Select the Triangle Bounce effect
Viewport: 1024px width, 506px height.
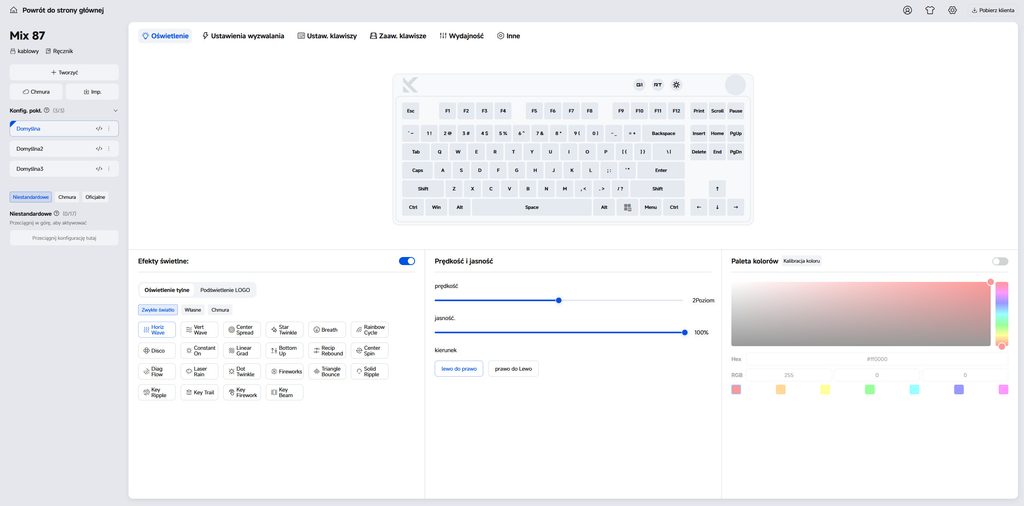(x=327, y=372)
